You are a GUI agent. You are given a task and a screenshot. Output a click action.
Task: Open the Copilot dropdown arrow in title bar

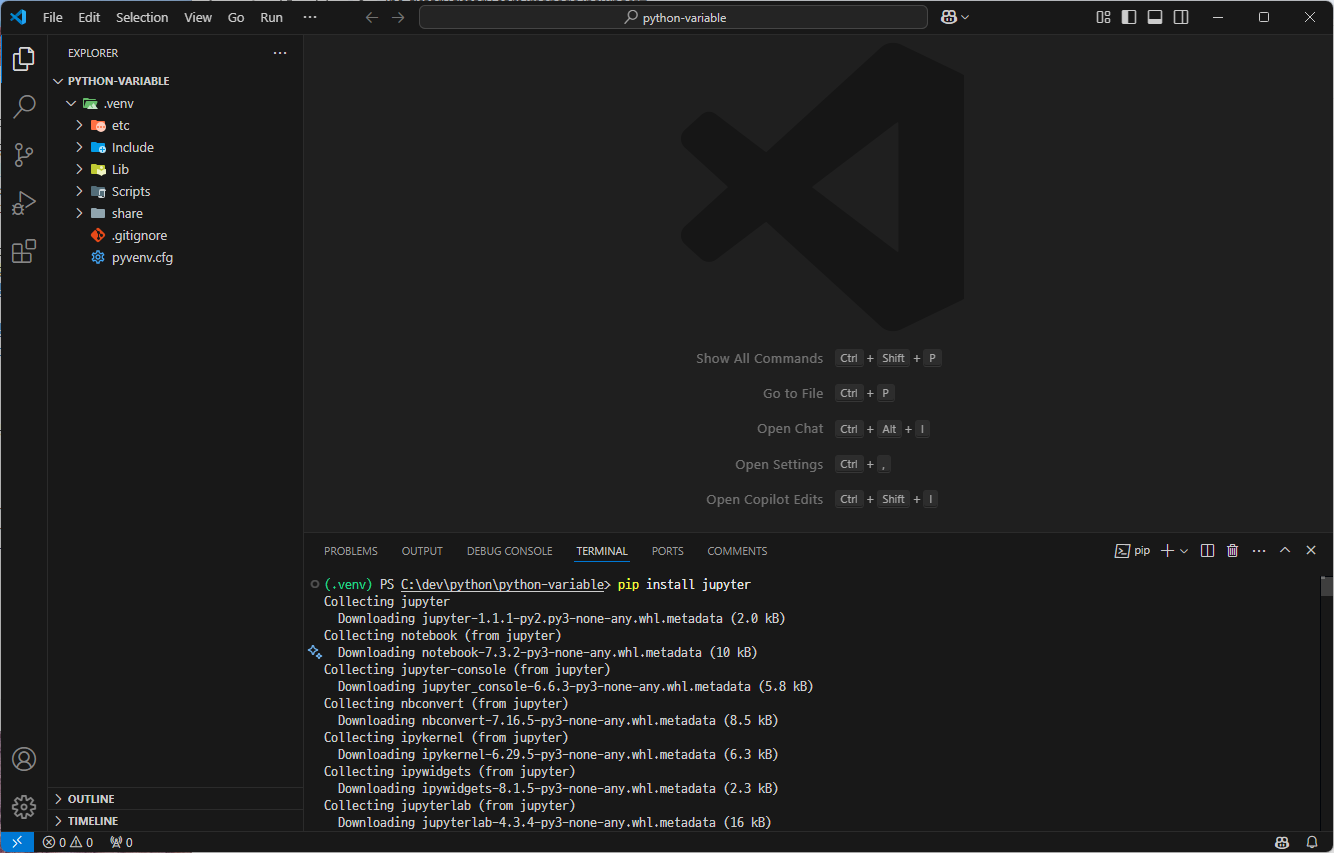point(965,17)
